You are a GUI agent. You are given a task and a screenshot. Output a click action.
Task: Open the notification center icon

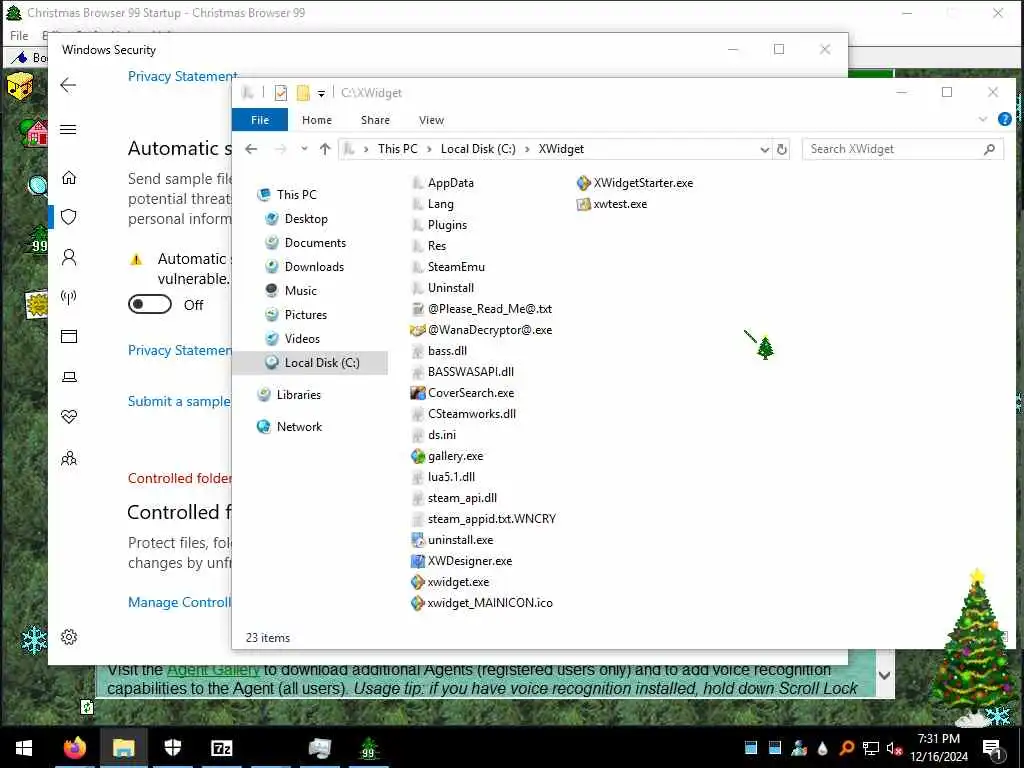992,749
